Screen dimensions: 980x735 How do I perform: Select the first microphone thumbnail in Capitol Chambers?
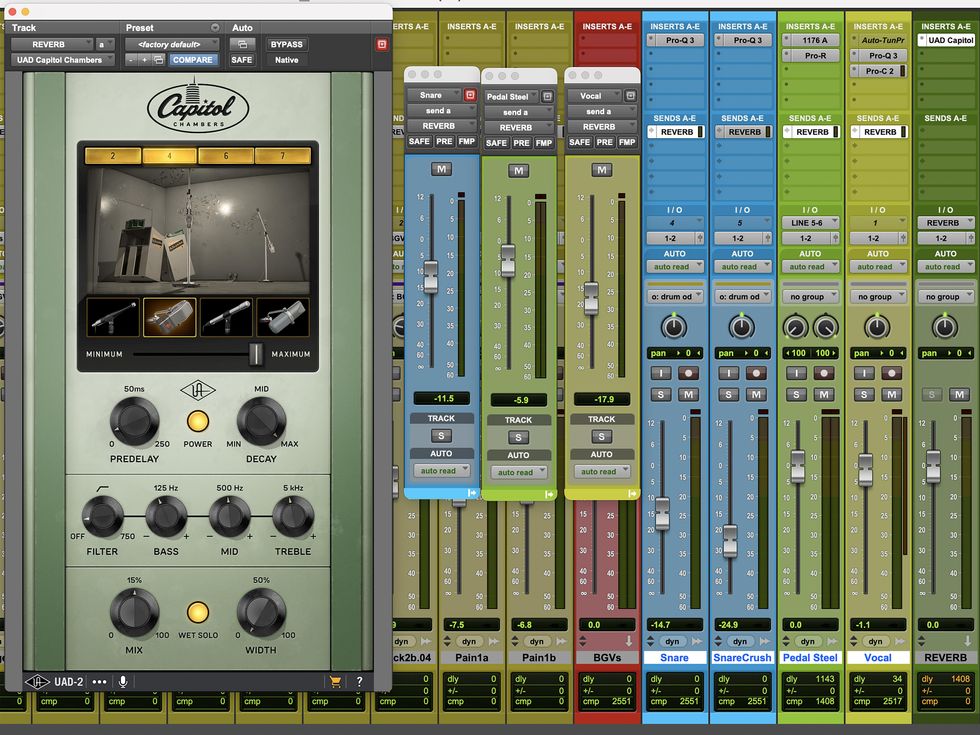(x=113, y=318)
